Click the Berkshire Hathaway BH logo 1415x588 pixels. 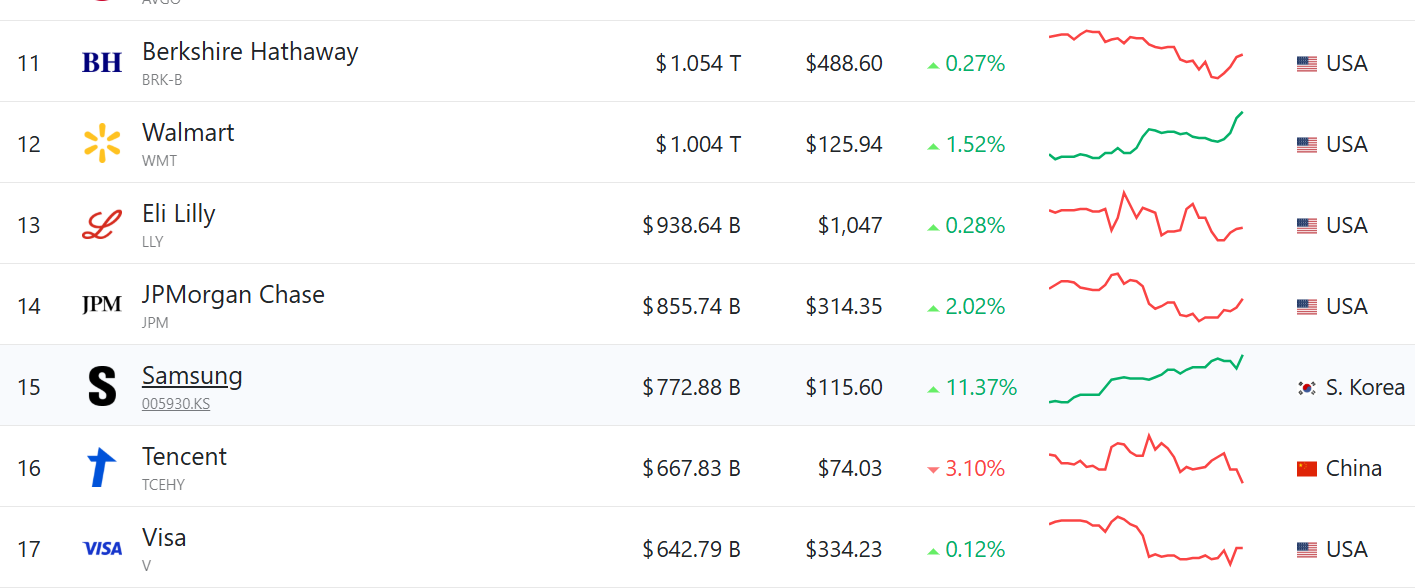[x=102, y=63]
